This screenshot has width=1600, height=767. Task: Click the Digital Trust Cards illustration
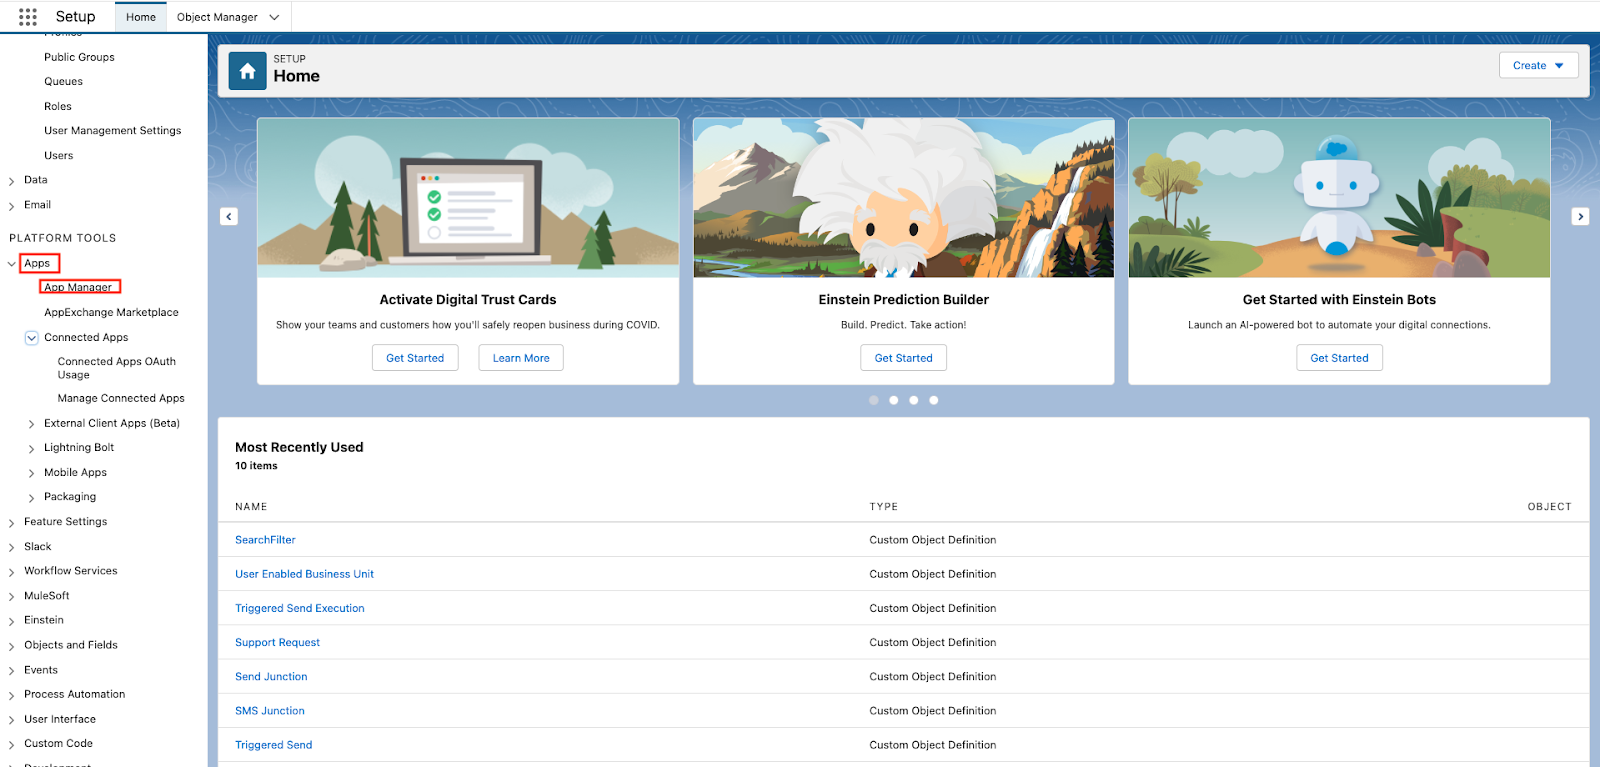[468, 198]
